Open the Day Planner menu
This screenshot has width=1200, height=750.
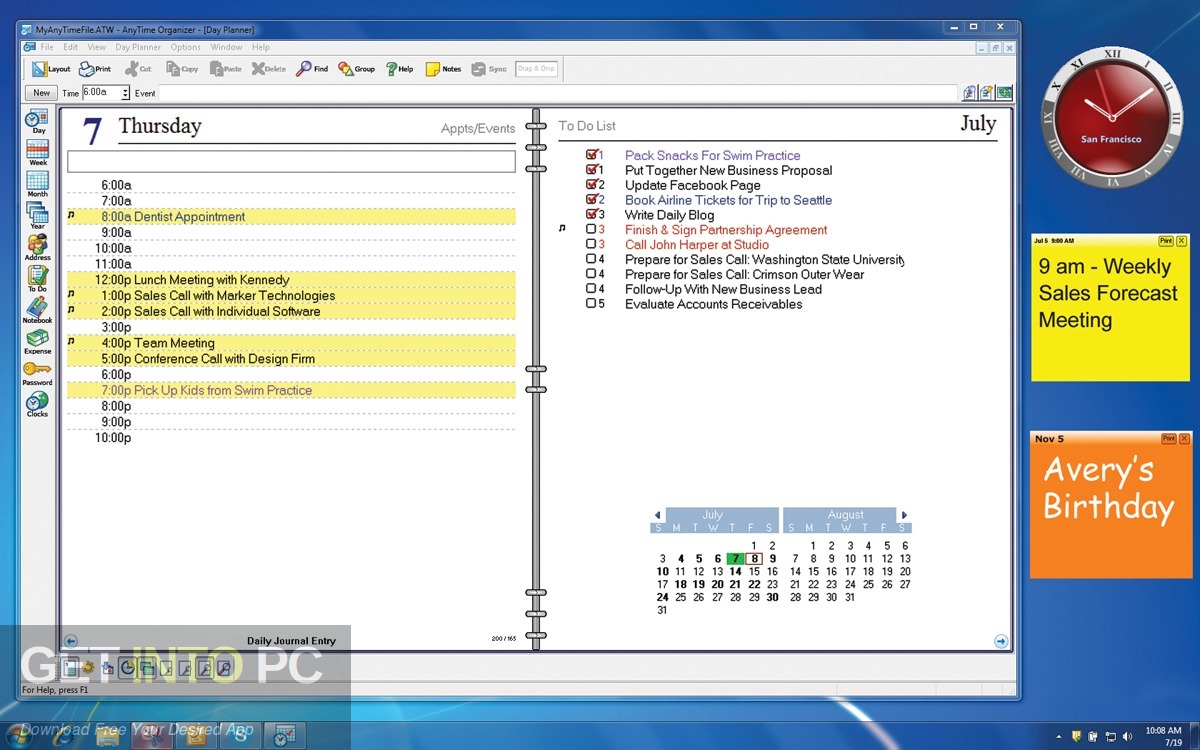coord(137,47)
